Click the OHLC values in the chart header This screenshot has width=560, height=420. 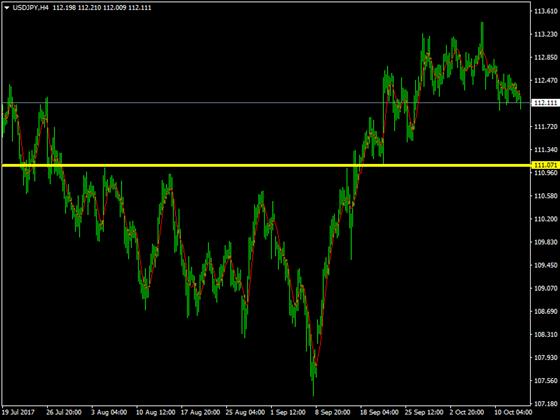click(x=102, y=8)
